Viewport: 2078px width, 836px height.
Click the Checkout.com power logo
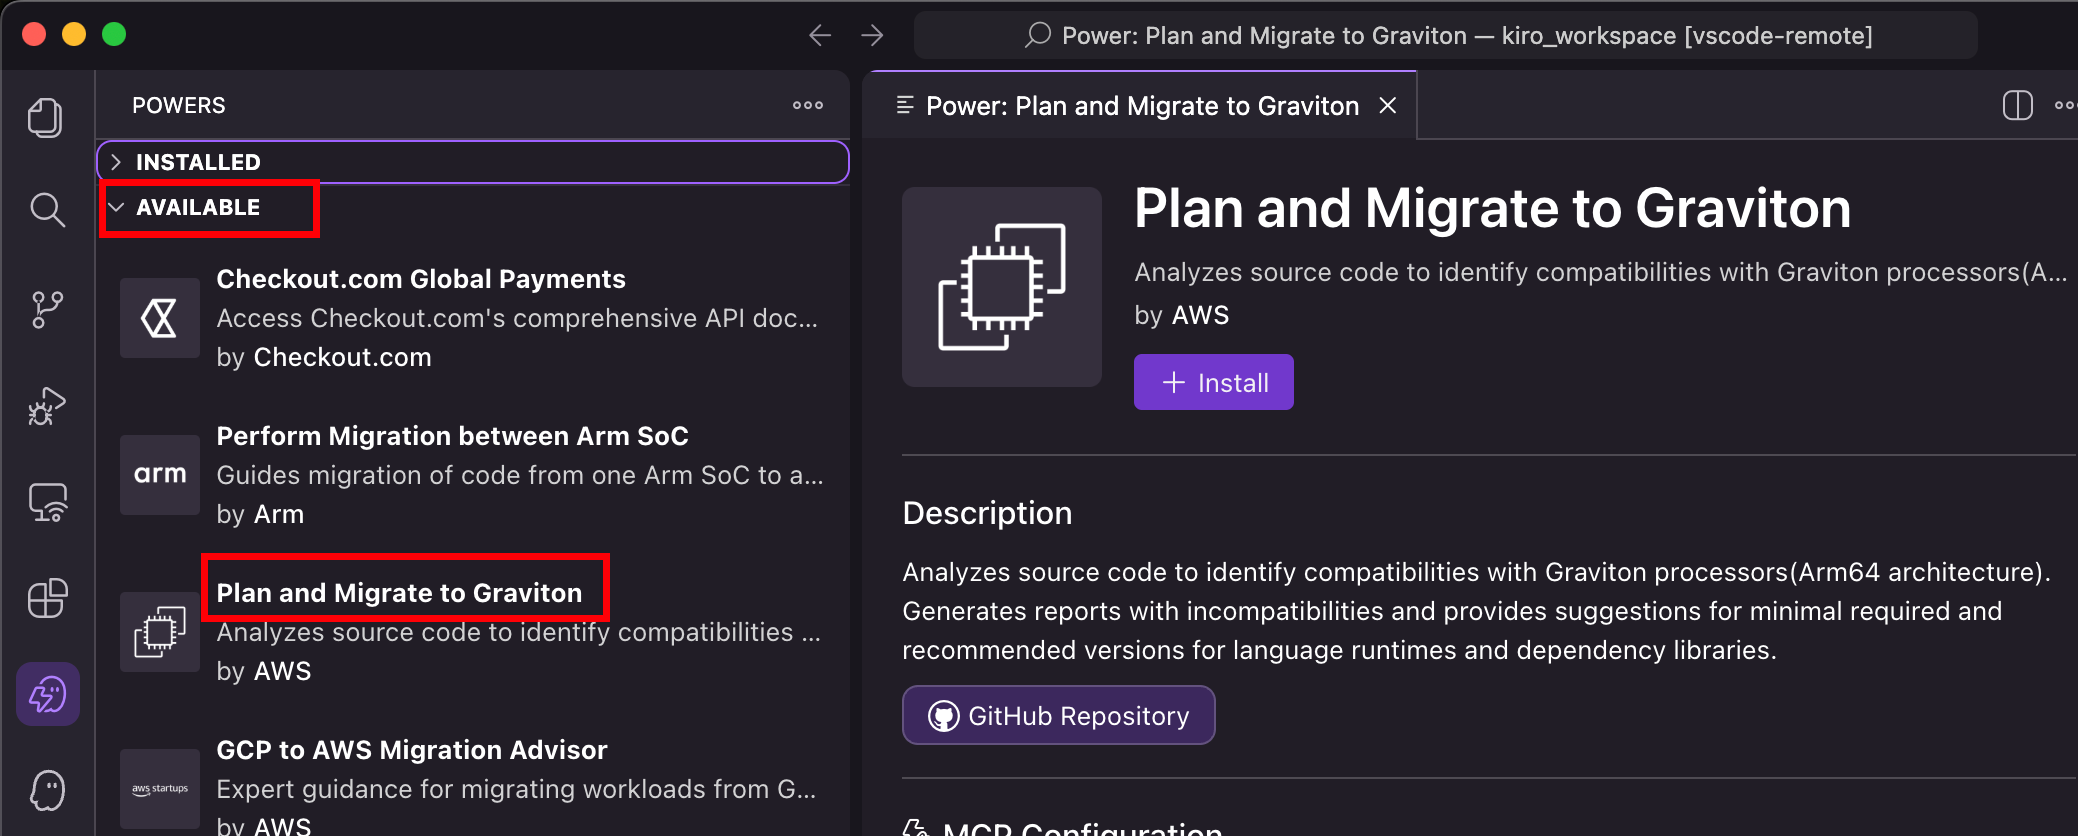point(160,318)
